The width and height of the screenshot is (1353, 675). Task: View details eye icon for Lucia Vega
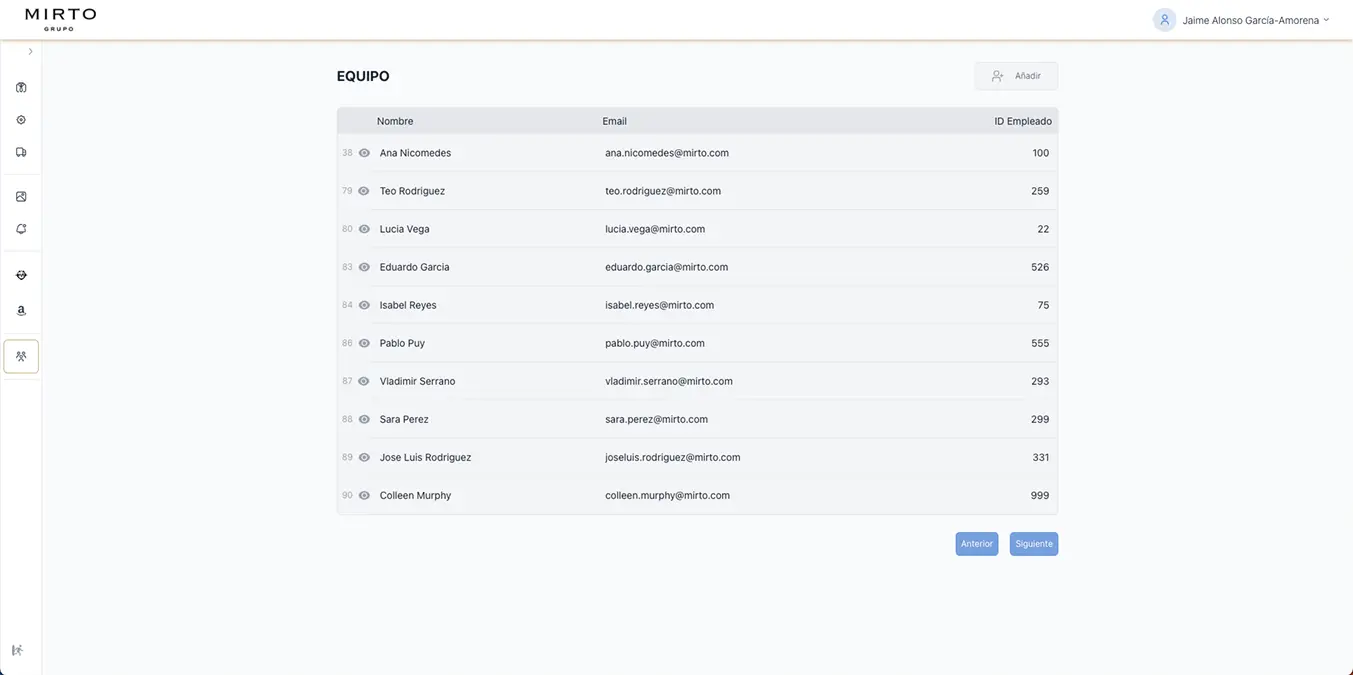364,229
